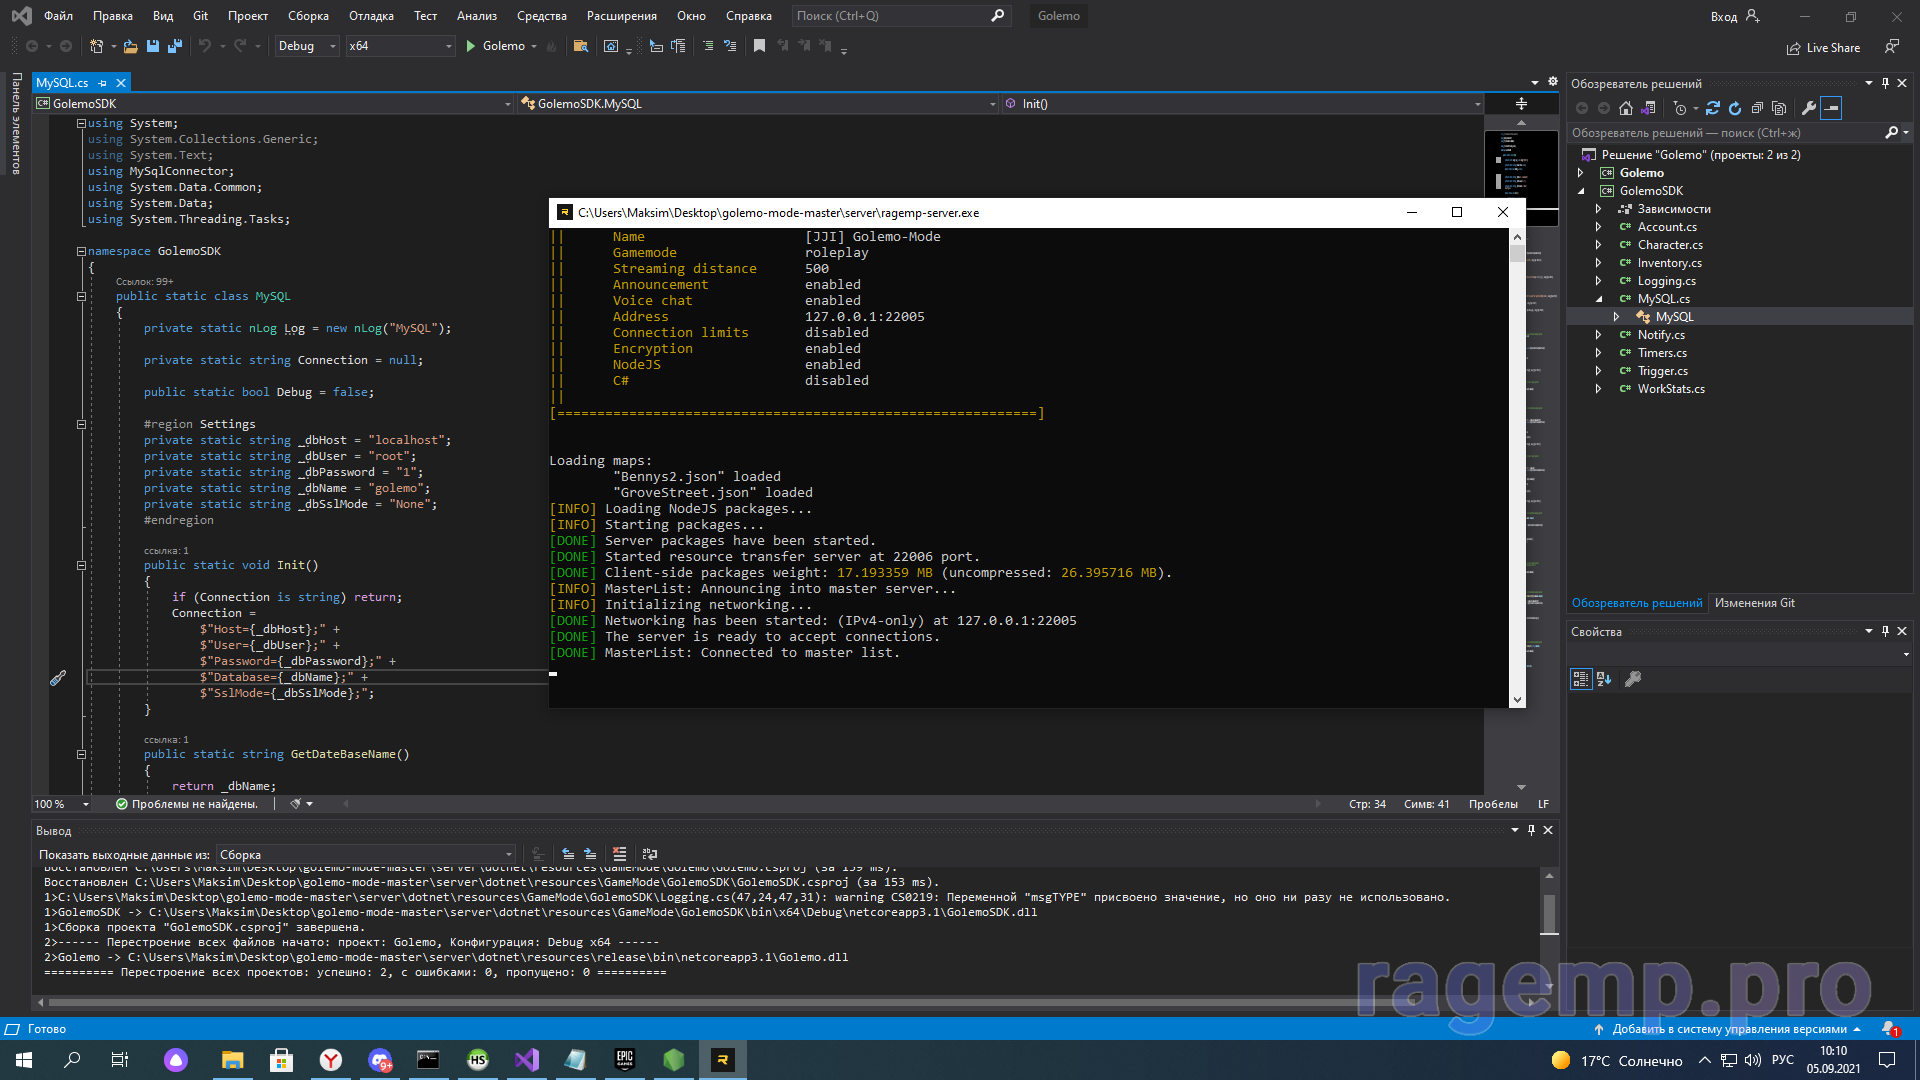The image size is (1920, 1080).
Task: Switch to Изменения Git tab
Action: [x=1754, y=603]
